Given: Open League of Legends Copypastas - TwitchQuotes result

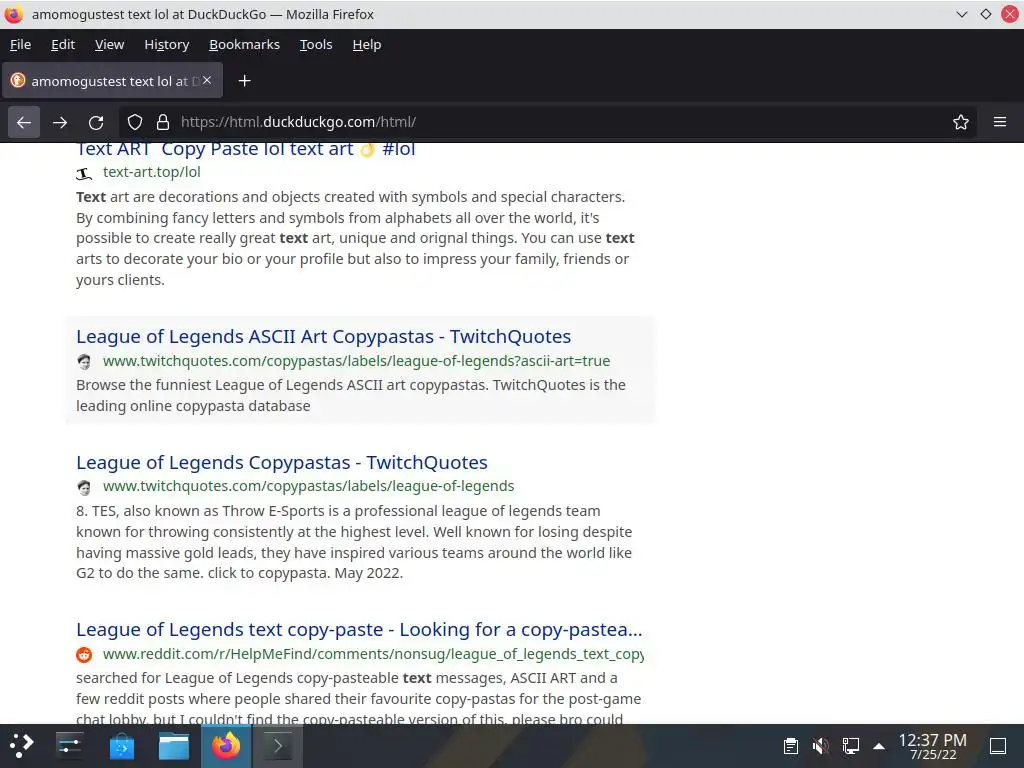Looking at the screenshot, I should (x=281, y=462).
